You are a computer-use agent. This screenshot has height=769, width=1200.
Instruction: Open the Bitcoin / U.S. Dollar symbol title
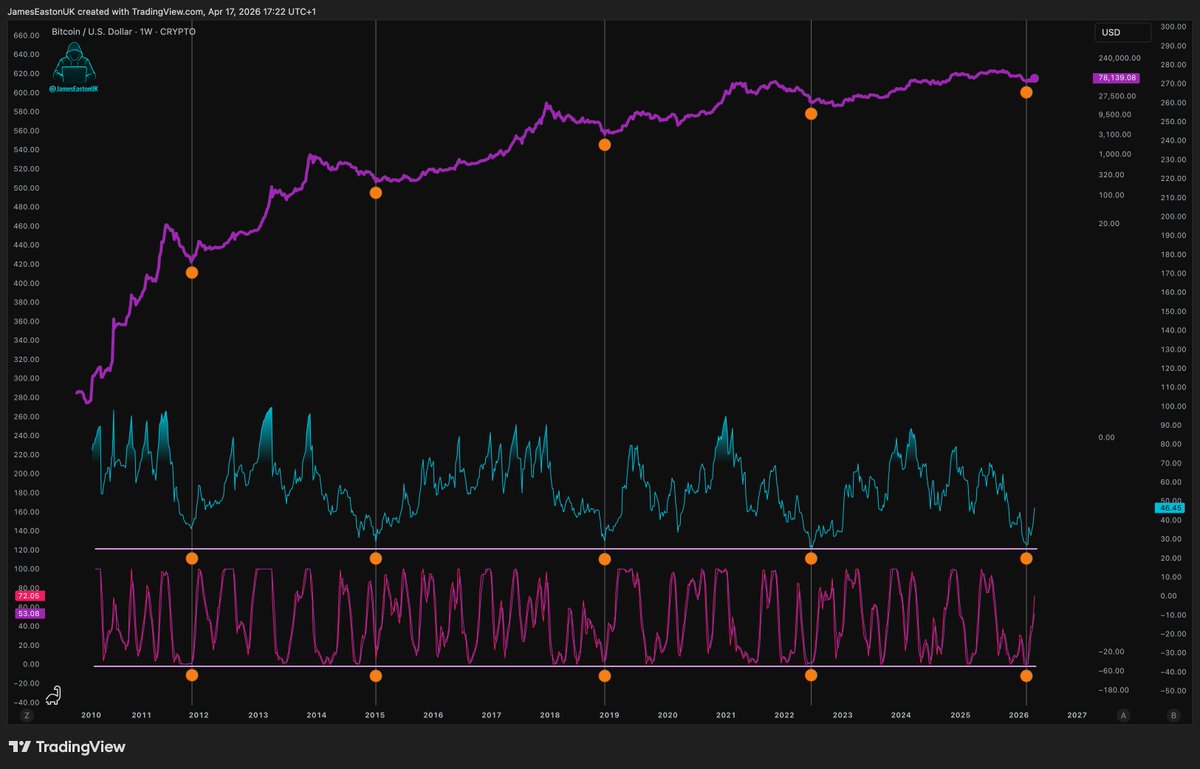click(x=123, y=32)
